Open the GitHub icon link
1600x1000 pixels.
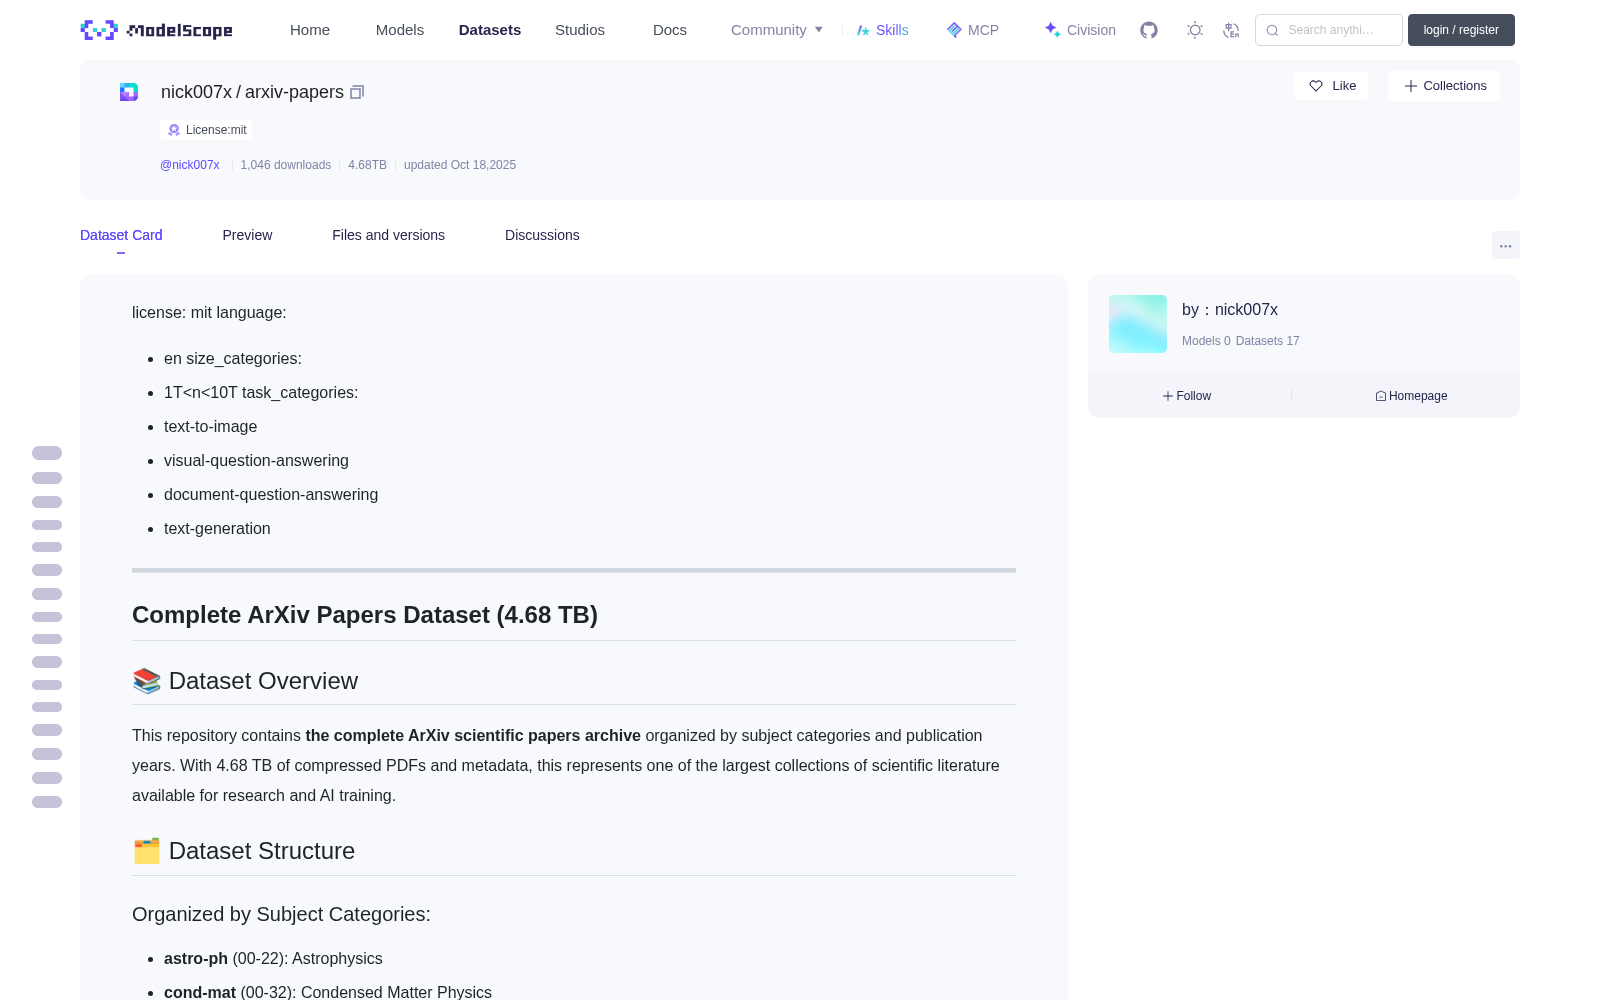click(x=1149, y=30)
